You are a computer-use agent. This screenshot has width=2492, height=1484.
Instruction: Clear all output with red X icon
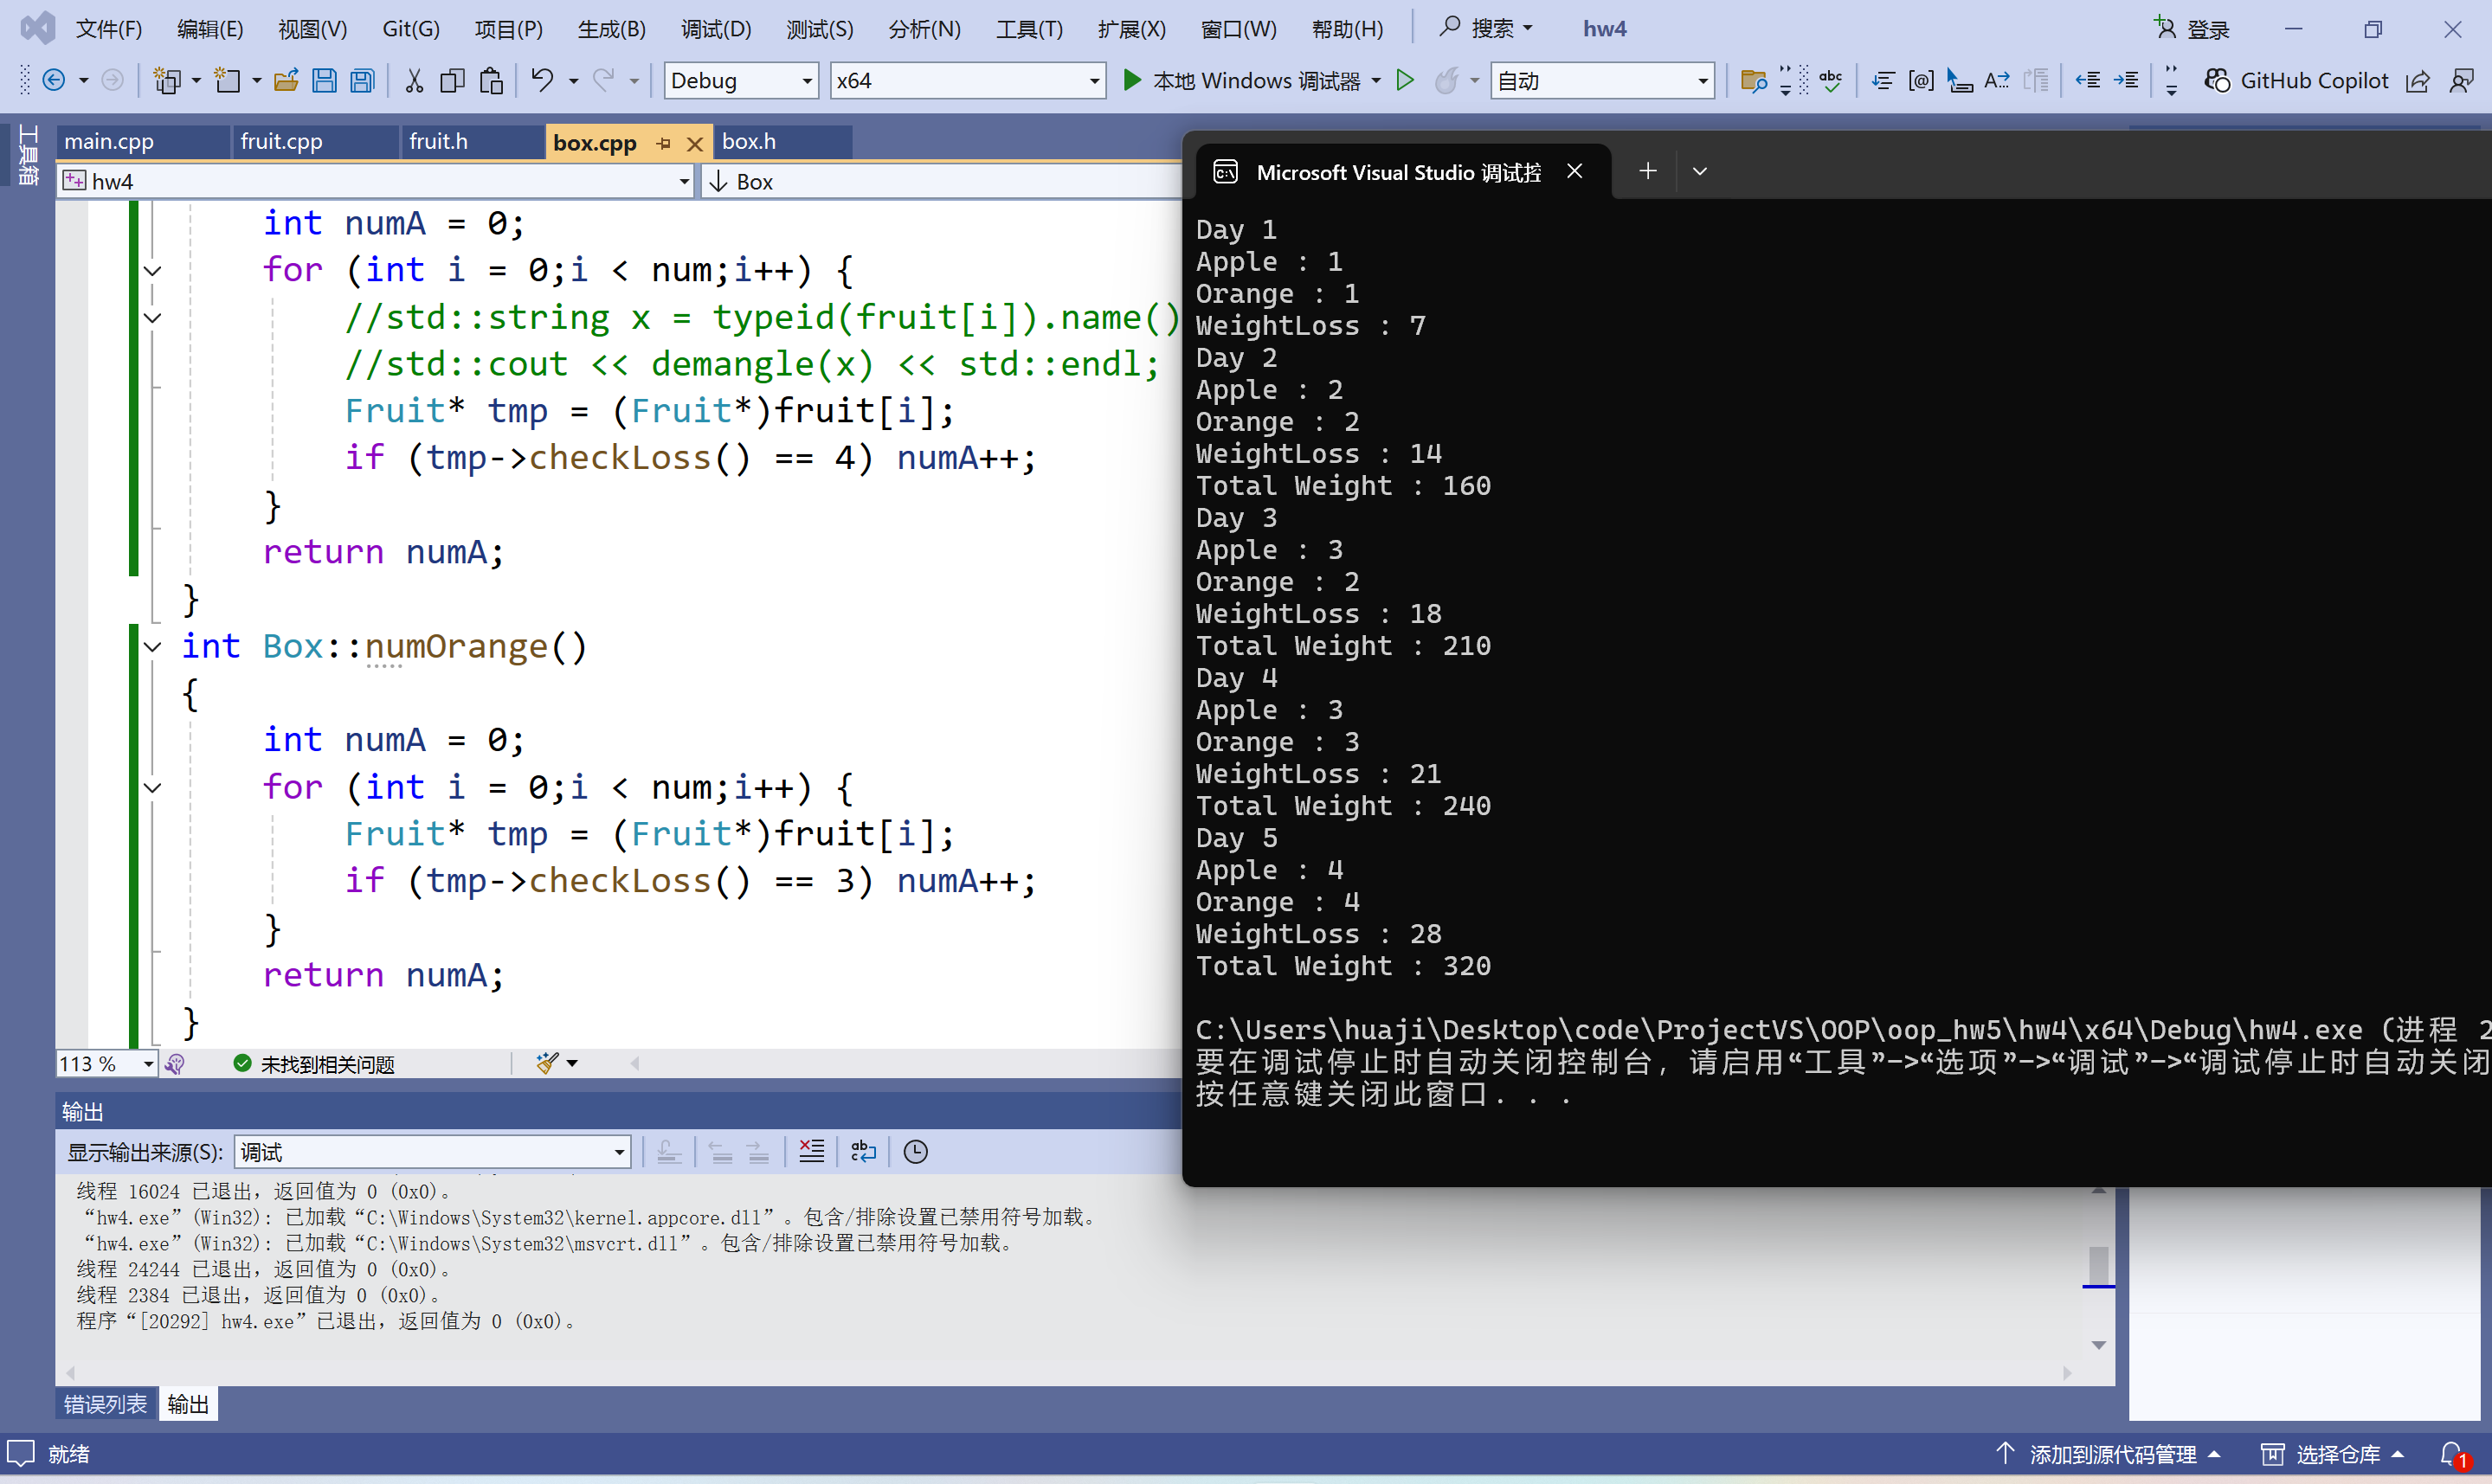[812, 1152]
